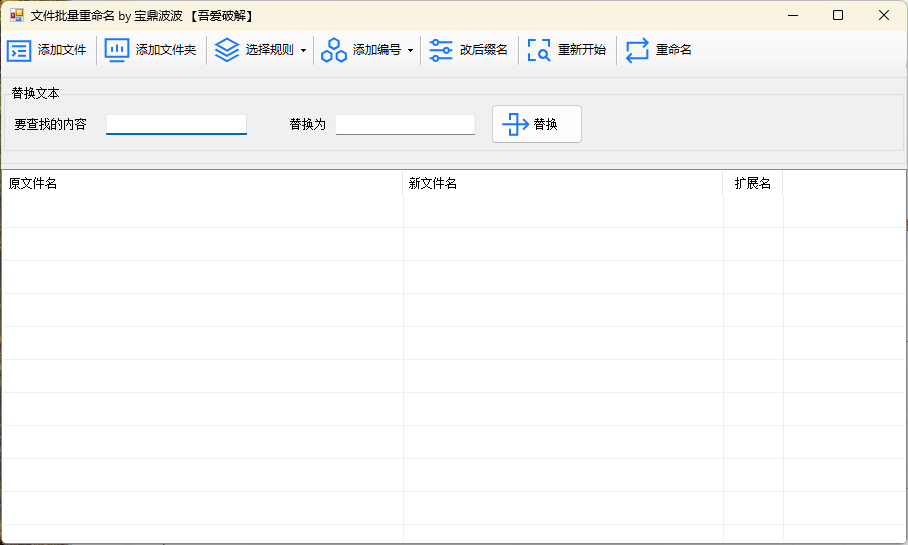Click the 添加编号 hexagons icon
The width and height of the screenshot is (908, 545).
334,50
